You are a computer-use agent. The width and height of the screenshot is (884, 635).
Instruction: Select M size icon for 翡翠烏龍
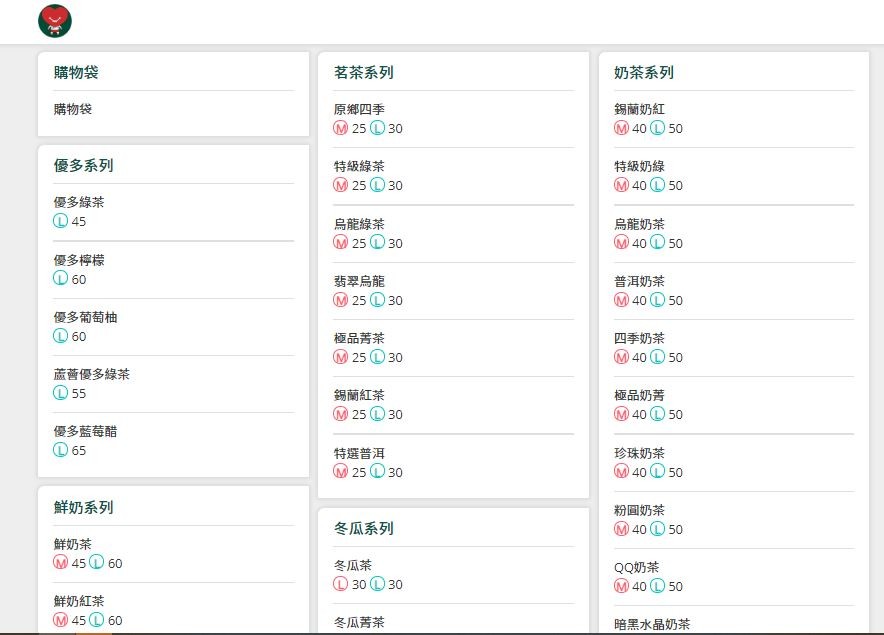coord(341,301)
